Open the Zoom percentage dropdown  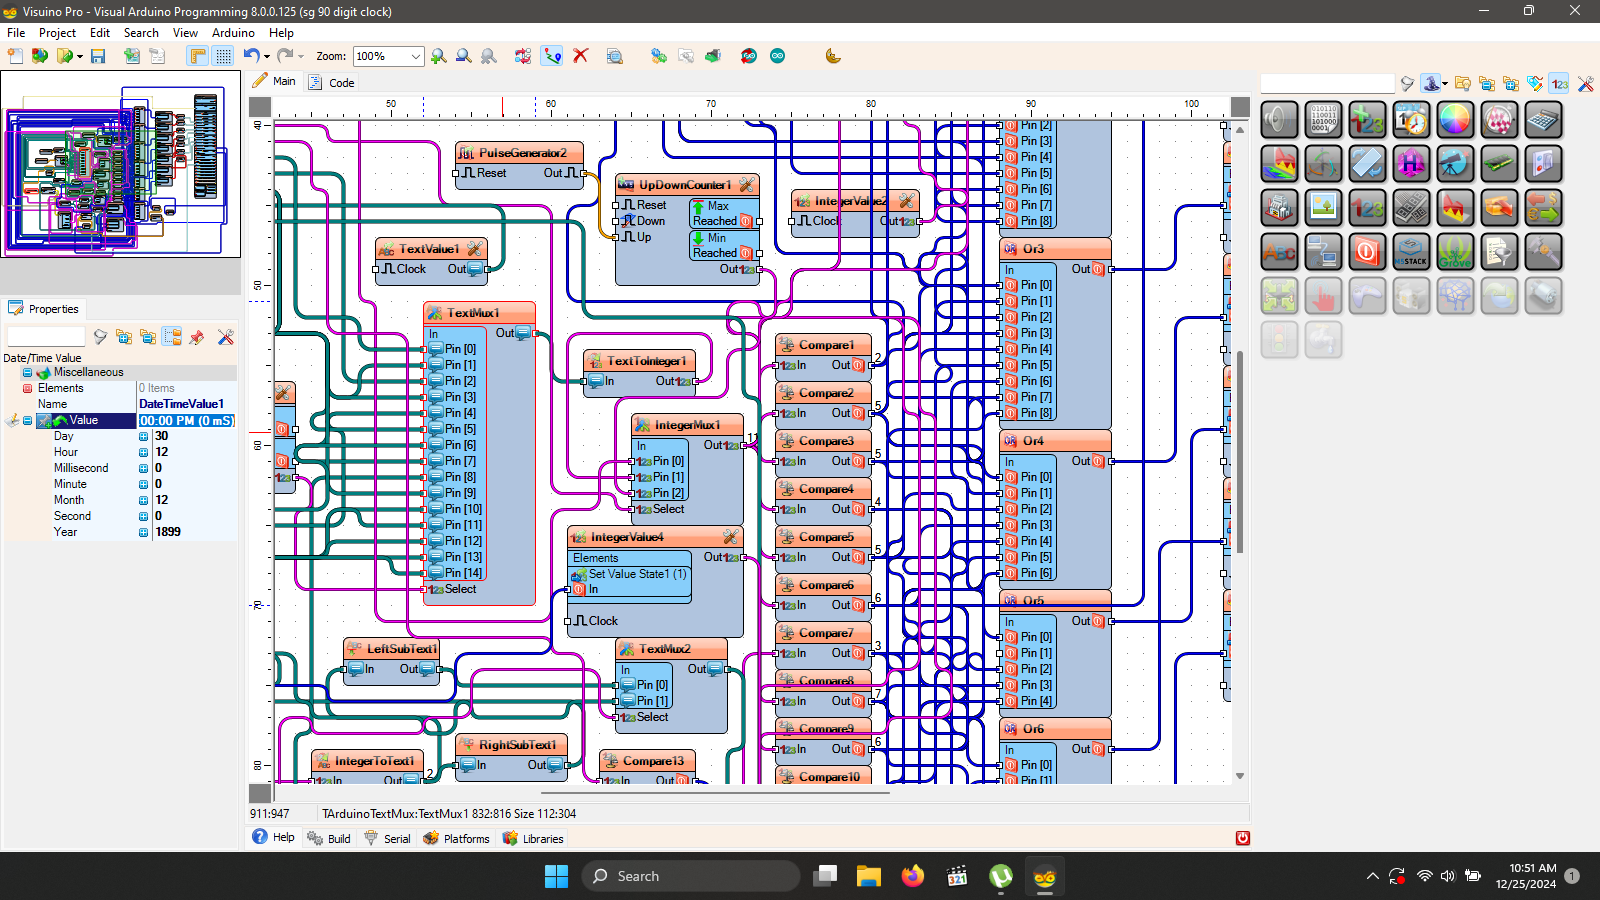point(416,56)
